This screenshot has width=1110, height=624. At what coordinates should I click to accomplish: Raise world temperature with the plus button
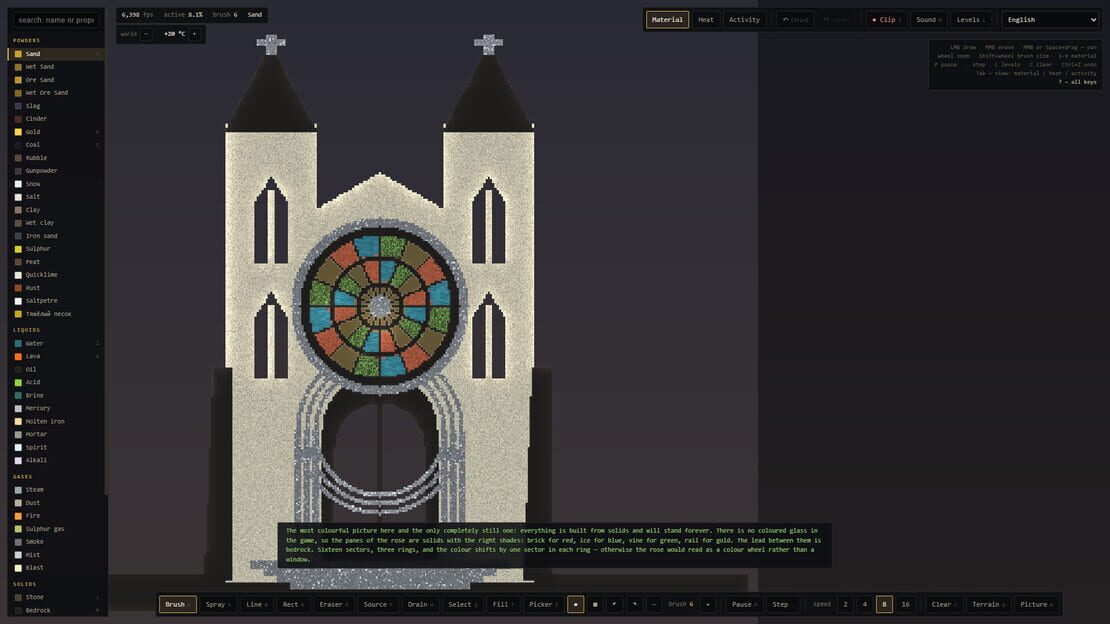(x=195, y=33)
